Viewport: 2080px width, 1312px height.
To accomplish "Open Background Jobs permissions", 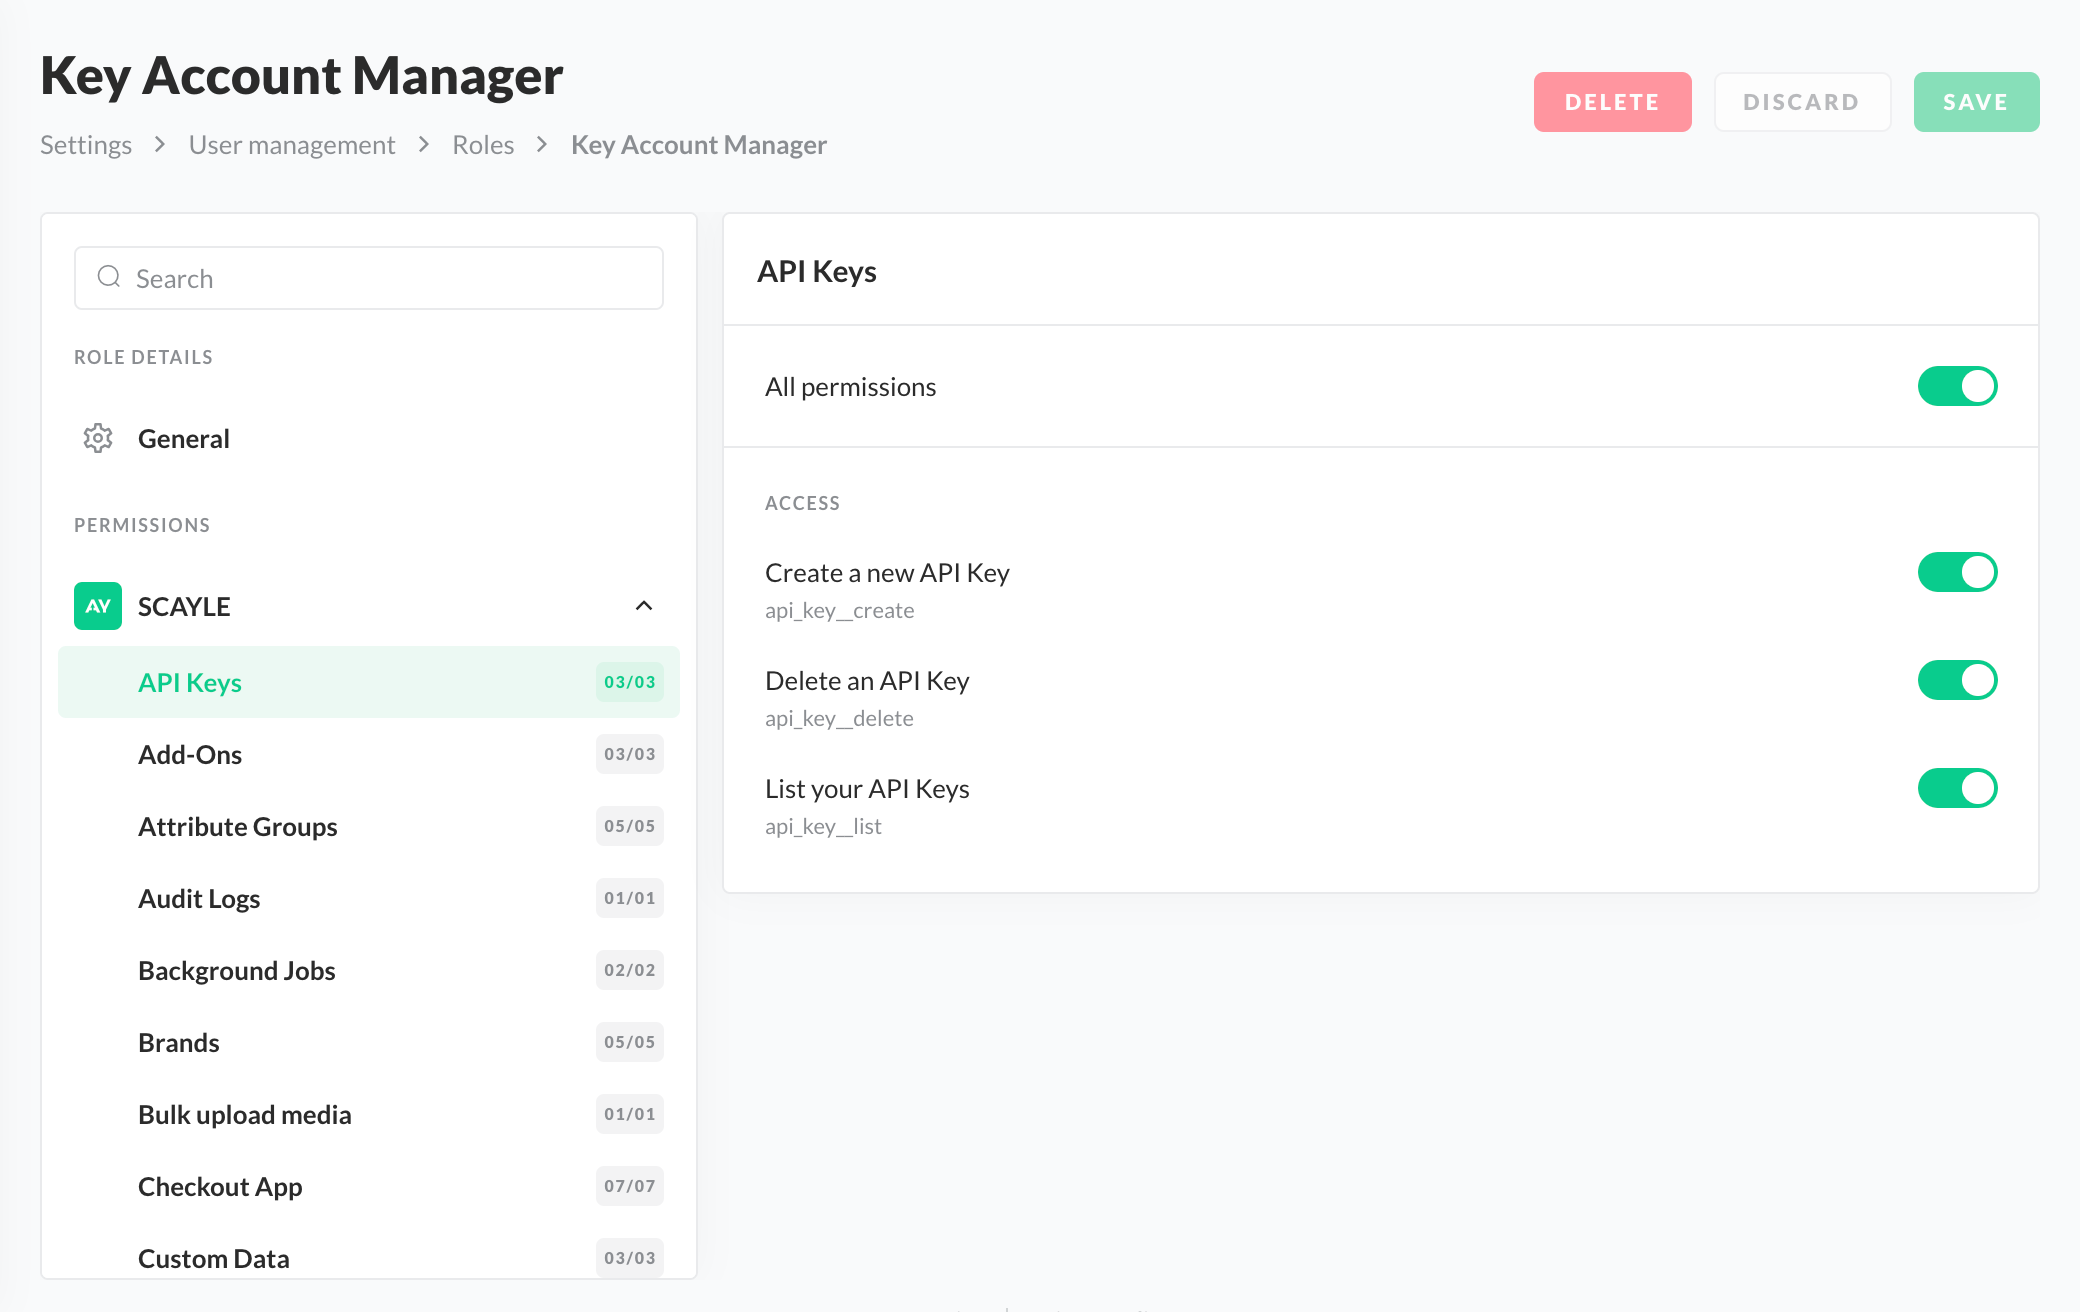I will point(237,970).
